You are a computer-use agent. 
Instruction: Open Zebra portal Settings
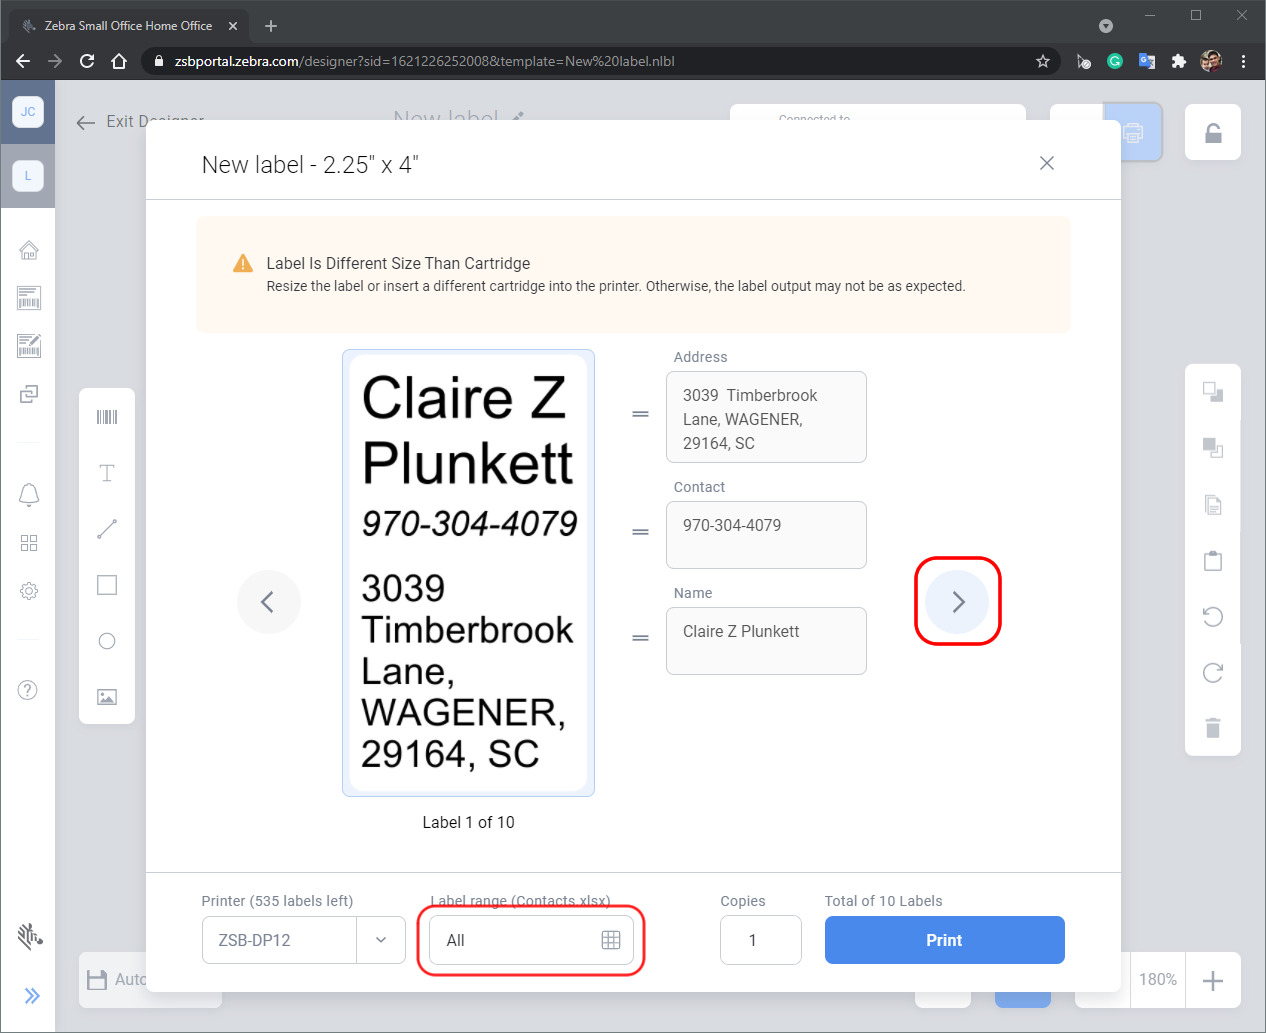point(29,591)
